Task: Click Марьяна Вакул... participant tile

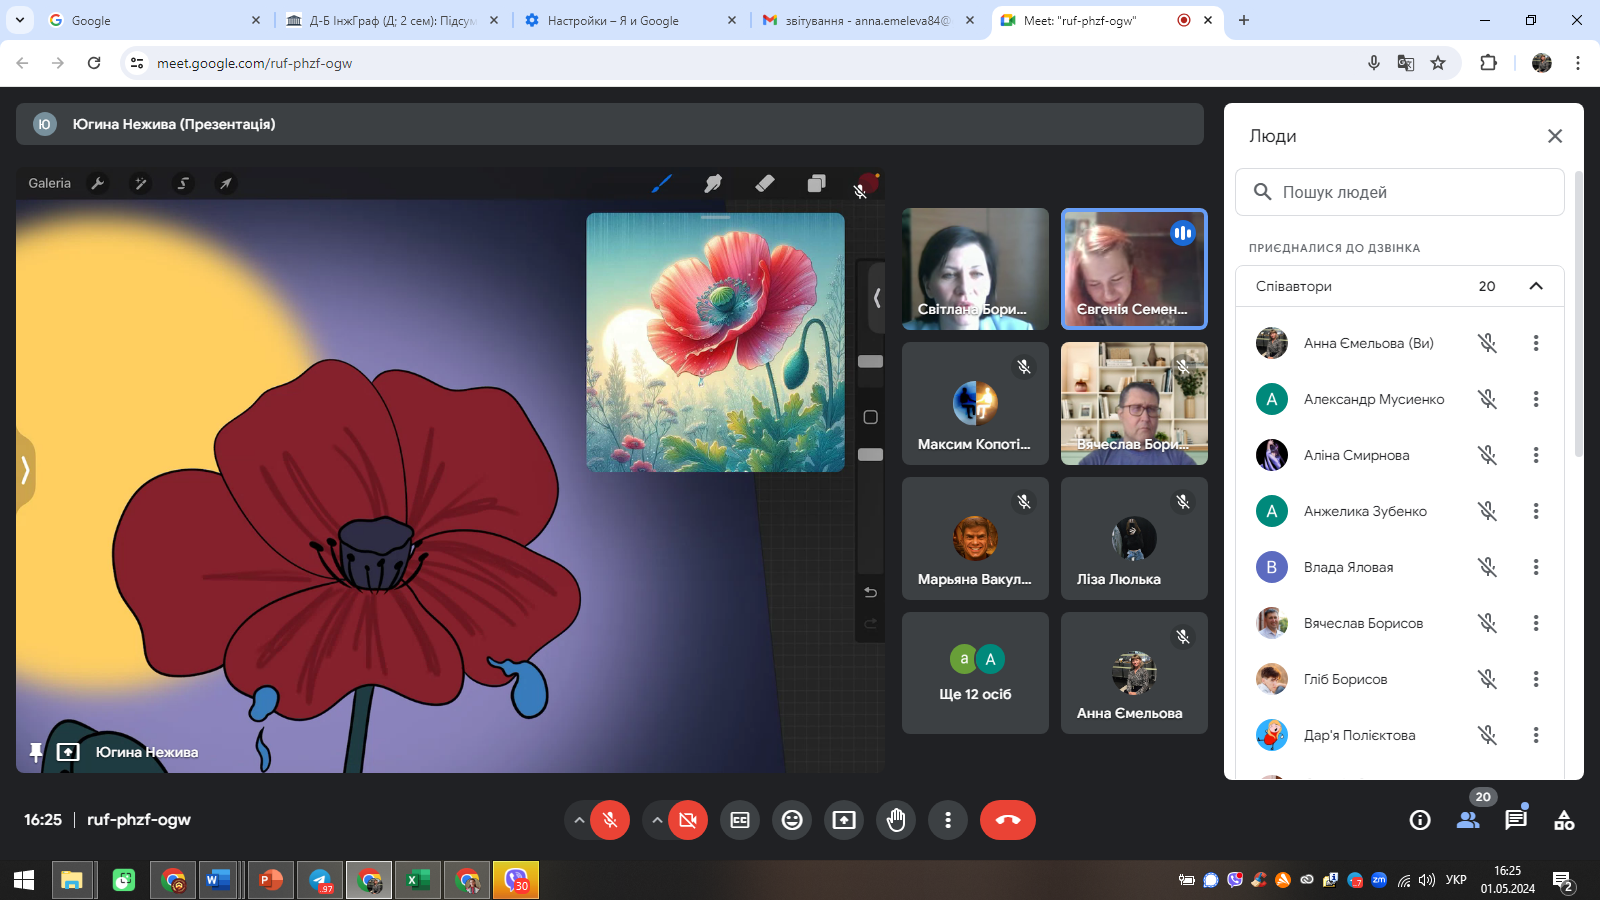Action: coord(975,538)
